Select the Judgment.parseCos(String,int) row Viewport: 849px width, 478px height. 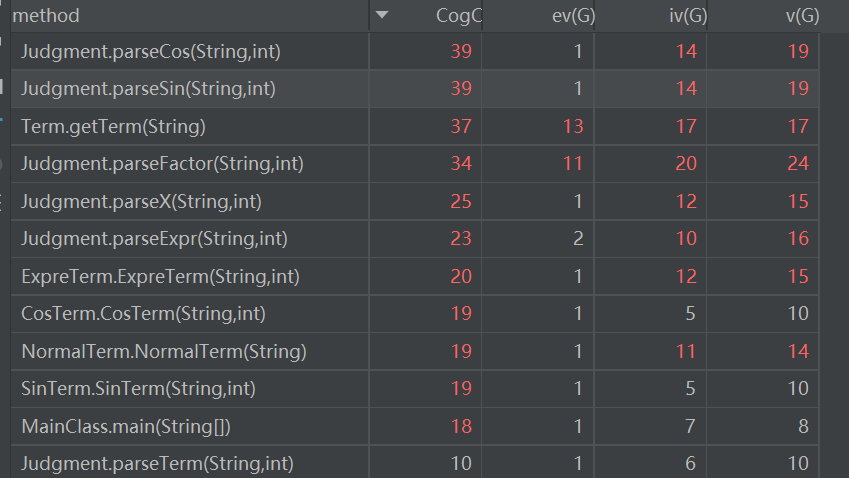[415, 51]
